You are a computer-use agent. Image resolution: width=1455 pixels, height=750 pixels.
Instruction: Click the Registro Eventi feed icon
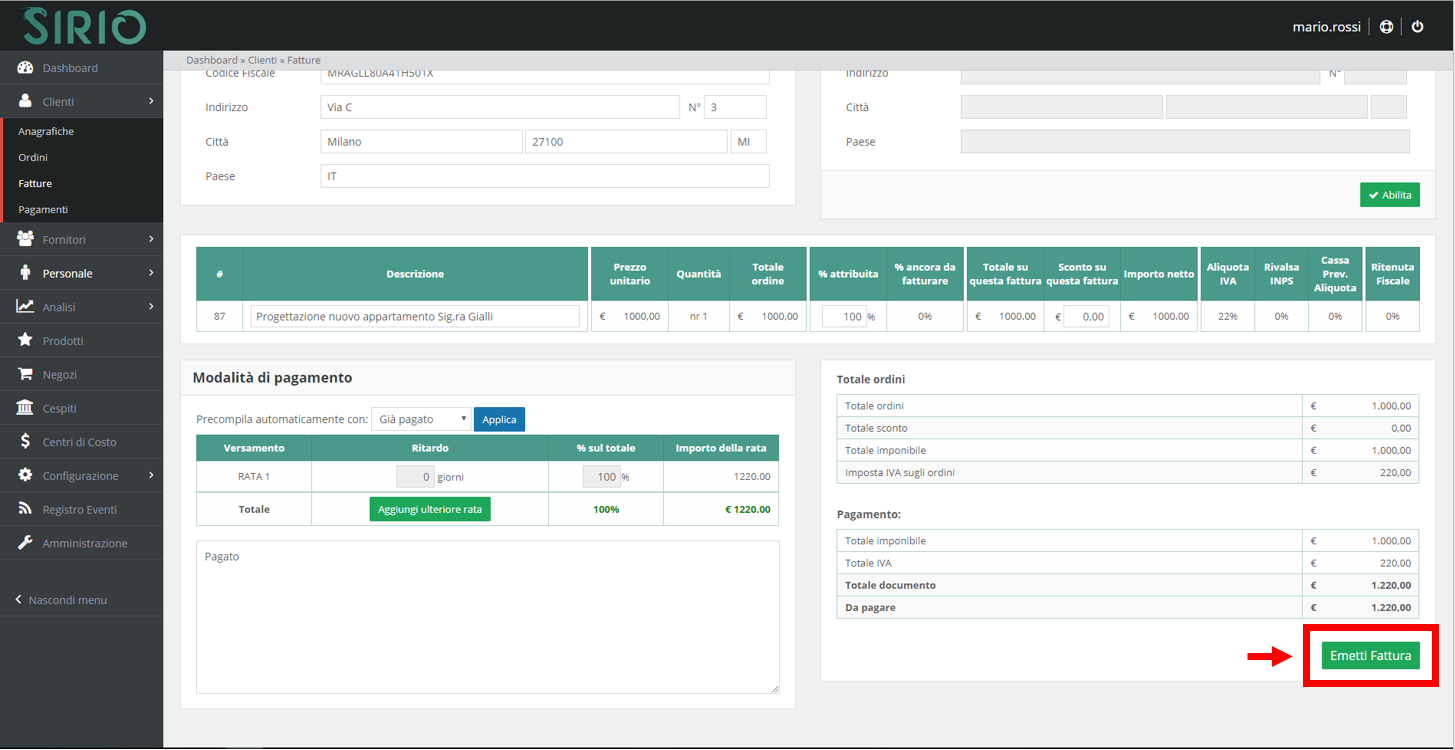coord(26,510)
